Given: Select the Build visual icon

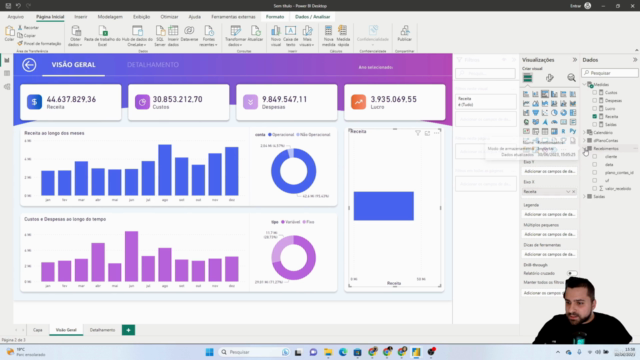Looking at the screenshot, I should [528, 78].
